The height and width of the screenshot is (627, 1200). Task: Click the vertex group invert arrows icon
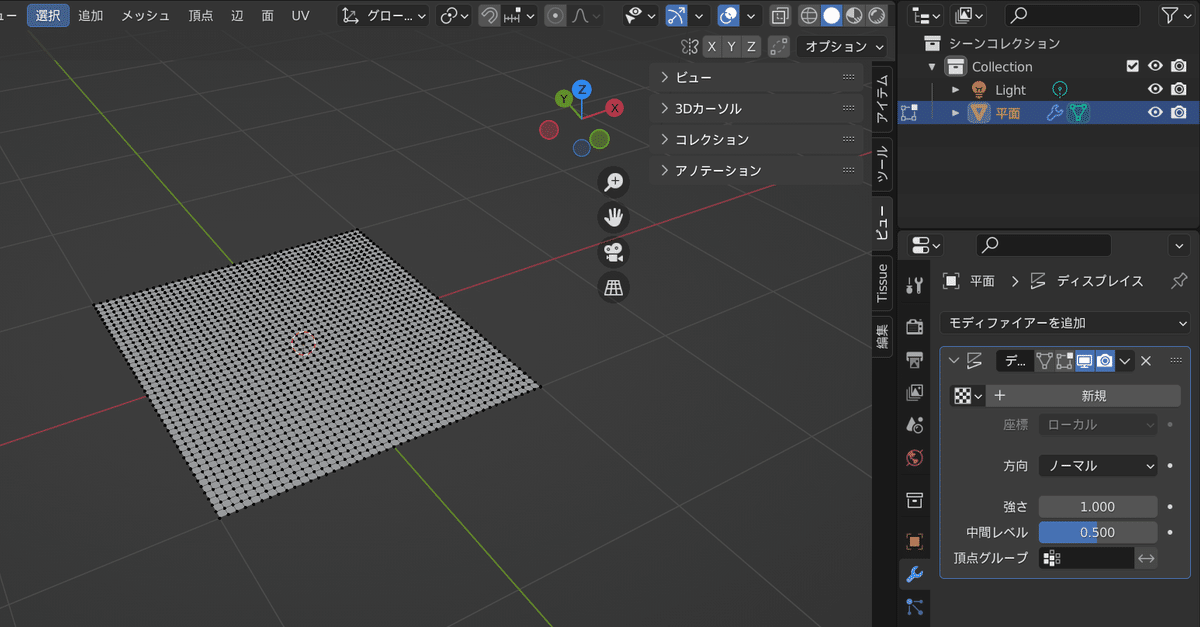1146,558
